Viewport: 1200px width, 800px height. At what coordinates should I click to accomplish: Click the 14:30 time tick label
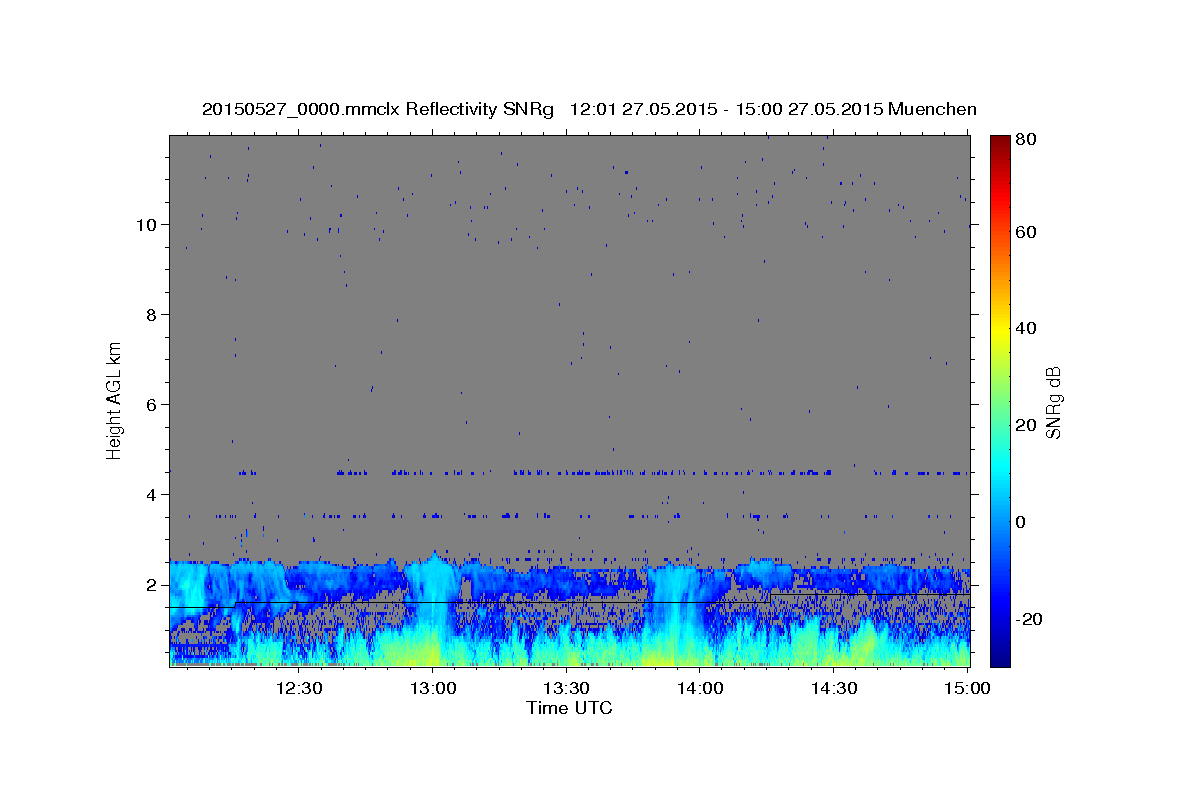[833, 688]
